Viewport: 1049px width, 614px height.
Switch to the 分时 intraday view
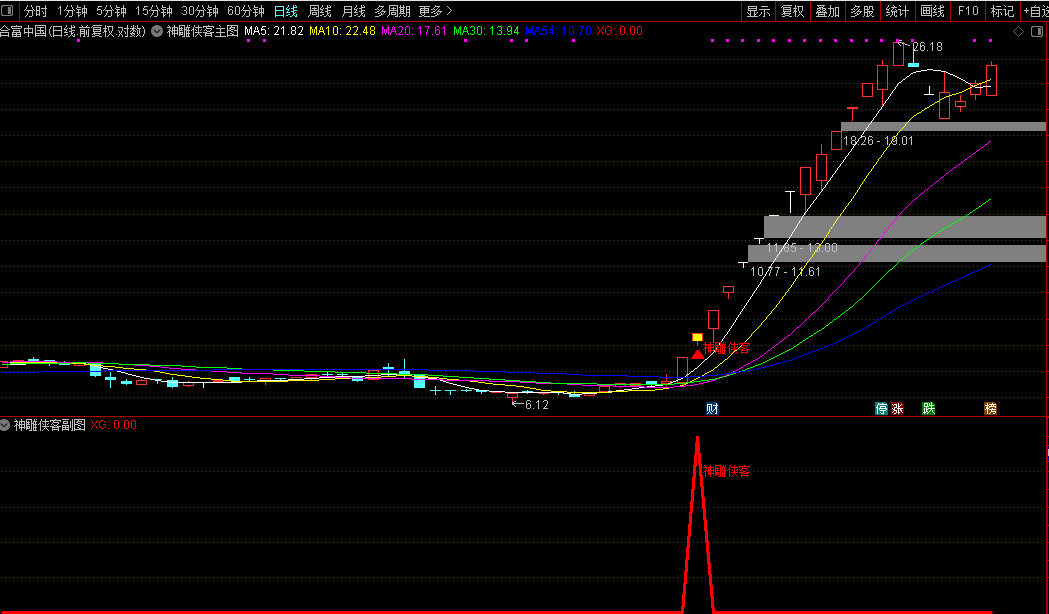tap(35, 11)
